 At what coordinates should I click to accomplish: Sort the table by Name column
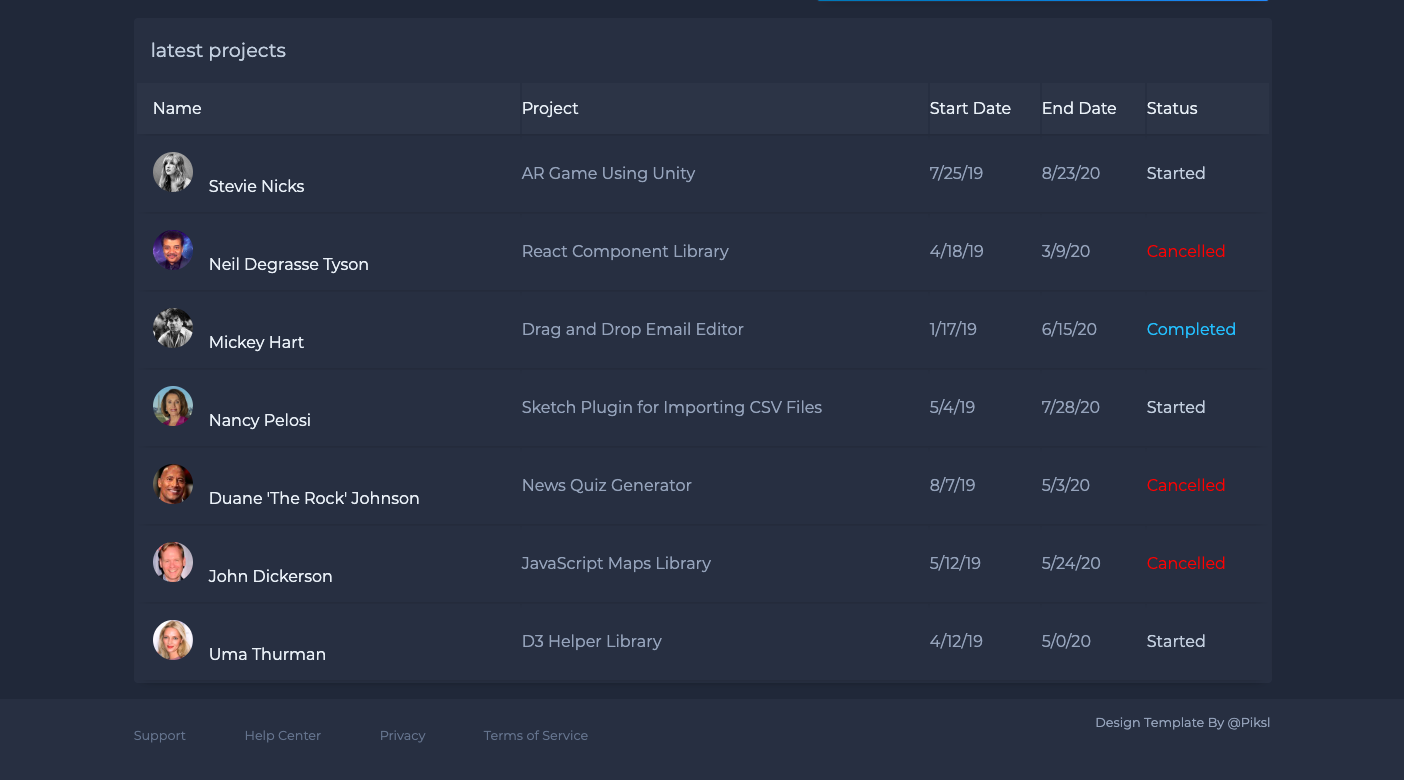click(x=177, y=108)
